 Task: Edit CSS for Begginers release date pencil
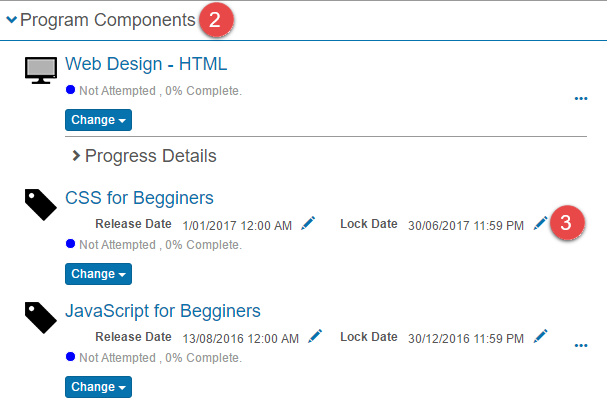(308, 224)
